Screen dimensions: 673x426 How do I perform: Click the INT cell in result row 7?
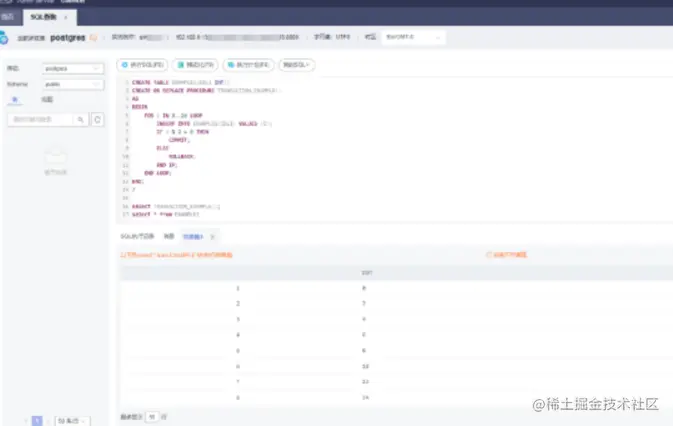(x=365, y=382)
